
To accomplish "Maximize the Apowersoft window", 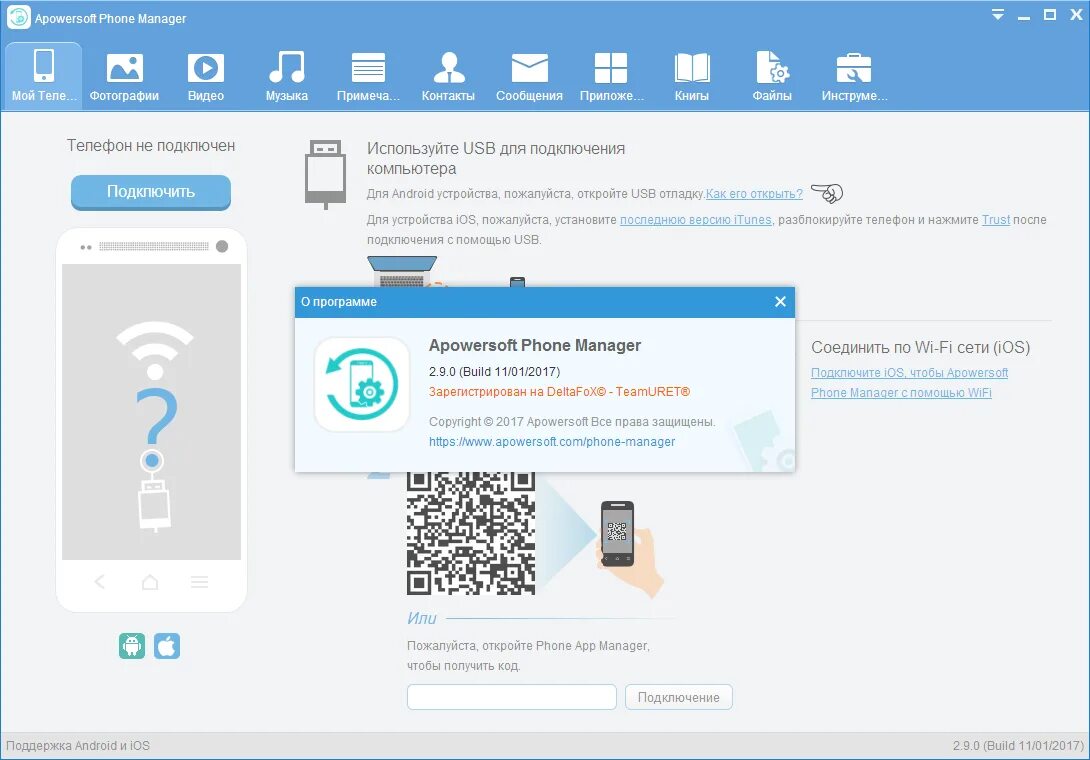I will pyautogui.click(x=1050, y=15).
